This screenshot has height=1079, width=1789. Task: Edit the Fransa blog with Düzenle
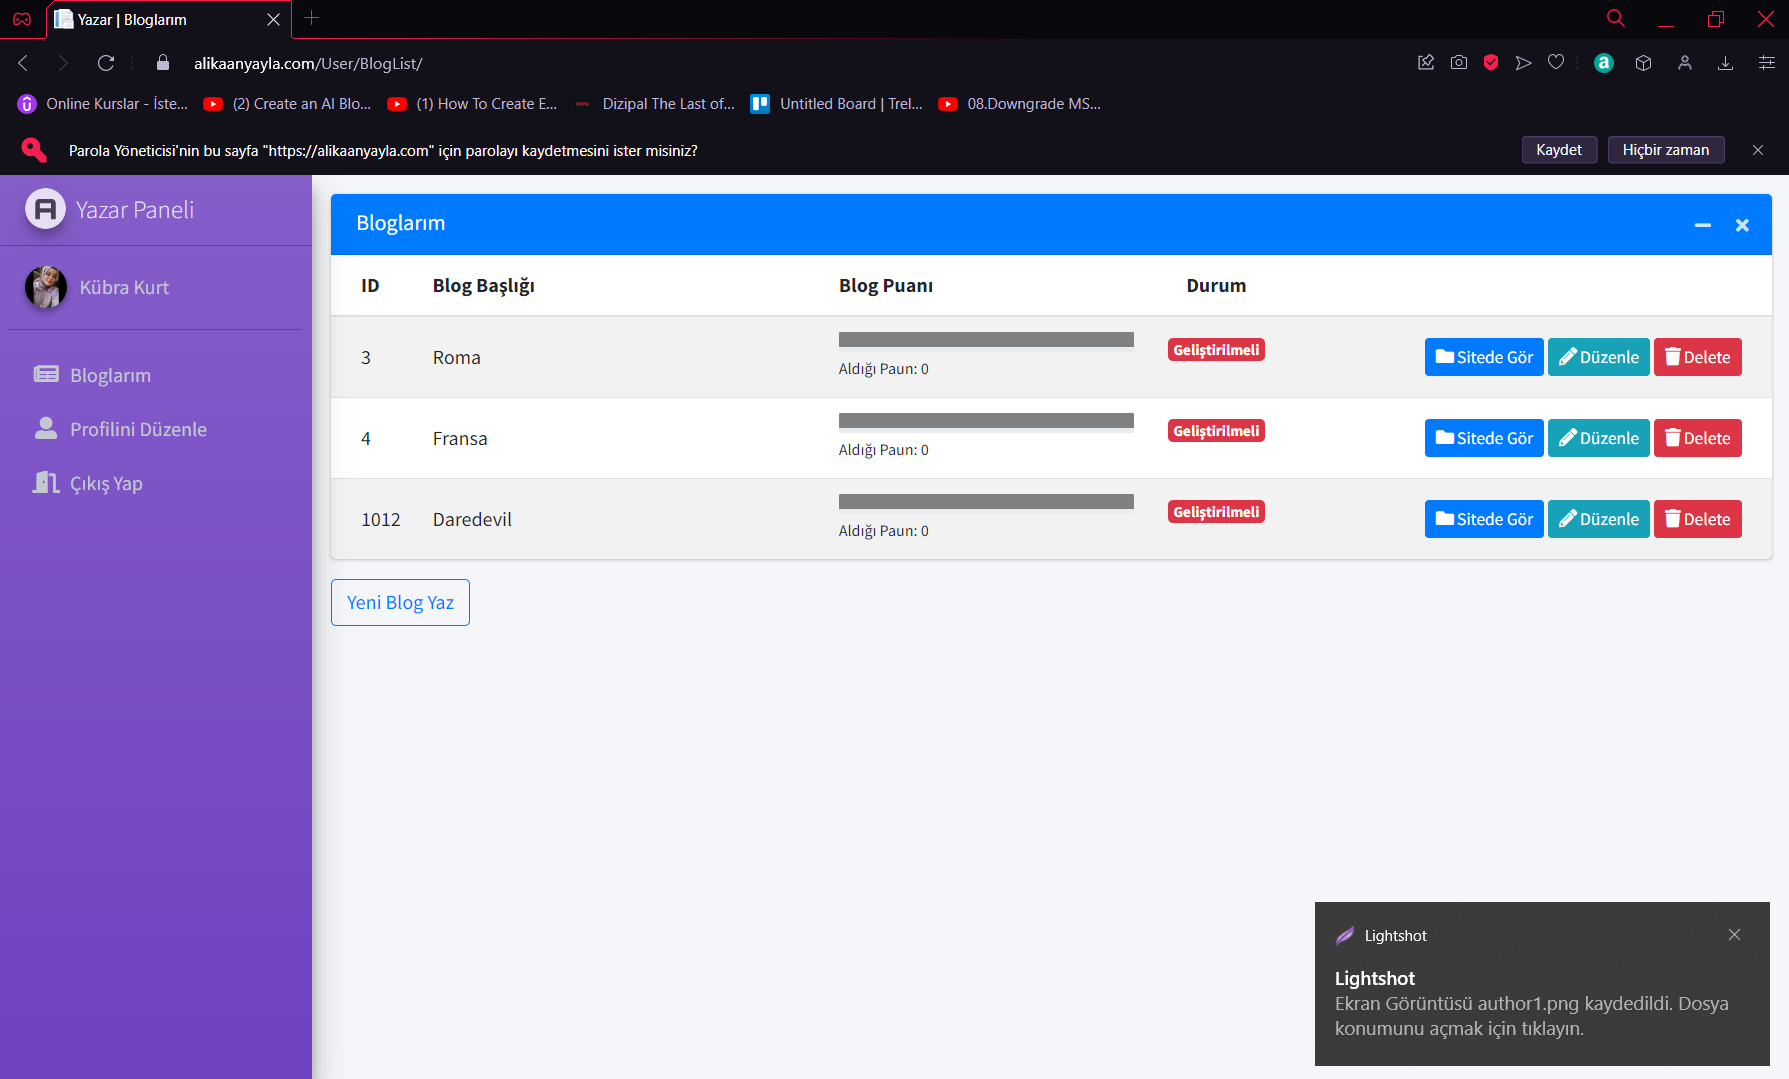1599,438
